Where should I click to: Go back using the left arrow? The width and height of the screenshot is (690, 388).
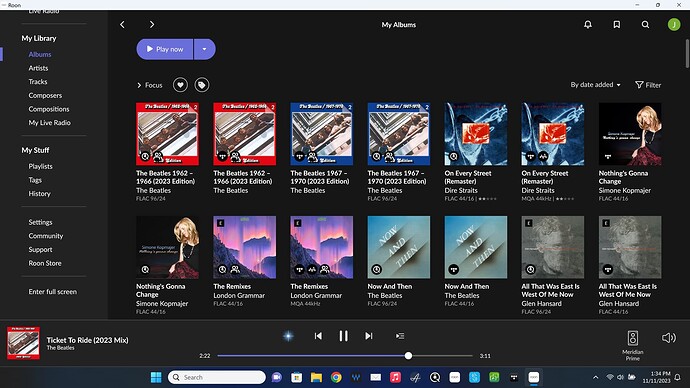pos(122,25)
